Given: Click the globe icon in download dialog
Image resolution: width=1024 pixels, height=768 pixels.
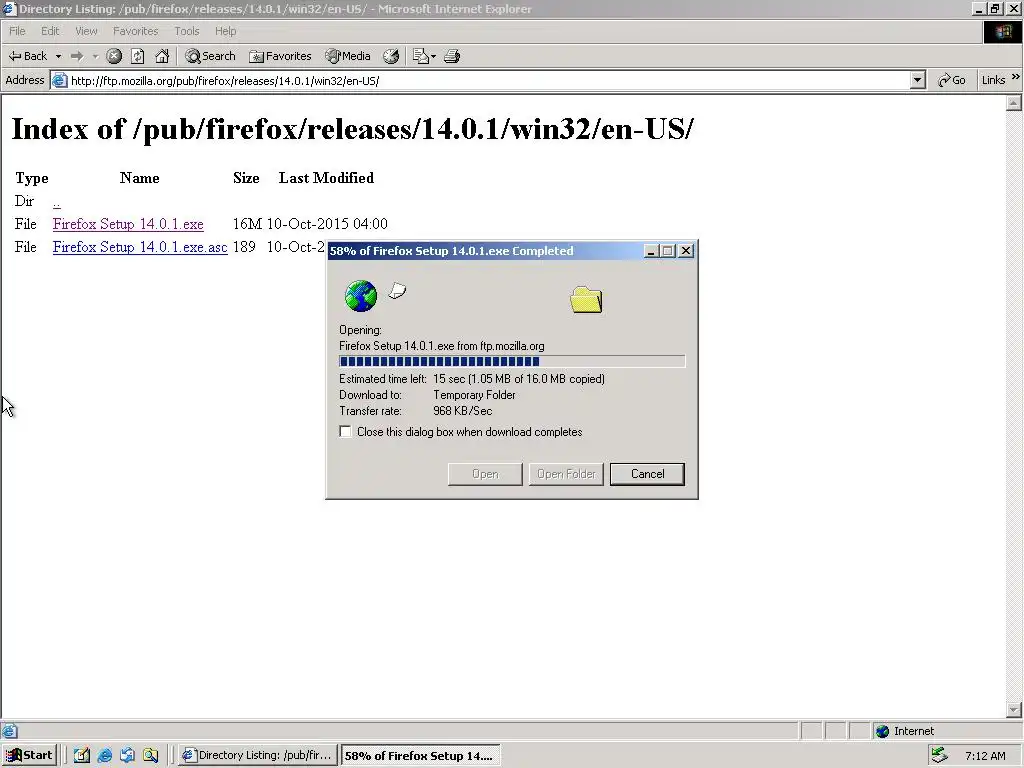Looking at the screenshot, I should 360,296.
